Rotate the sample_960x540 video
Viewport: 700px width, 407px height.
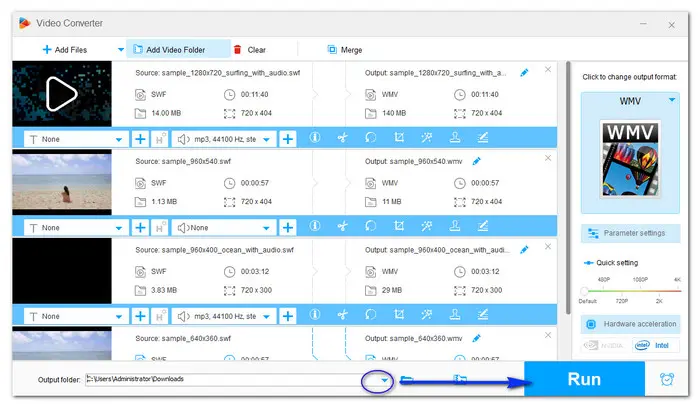(x=371, y=226)
